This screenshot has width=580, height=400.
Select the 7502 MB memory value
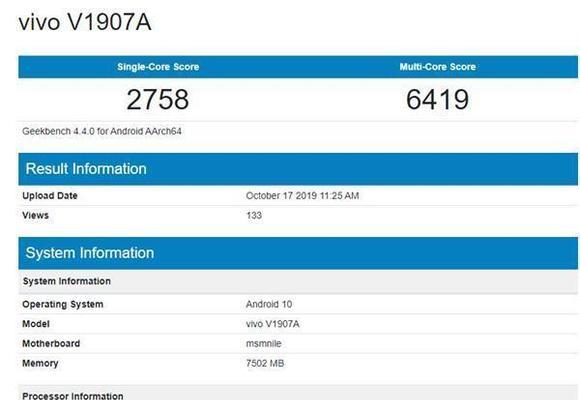pyautogui.click(x=265, y=363)
